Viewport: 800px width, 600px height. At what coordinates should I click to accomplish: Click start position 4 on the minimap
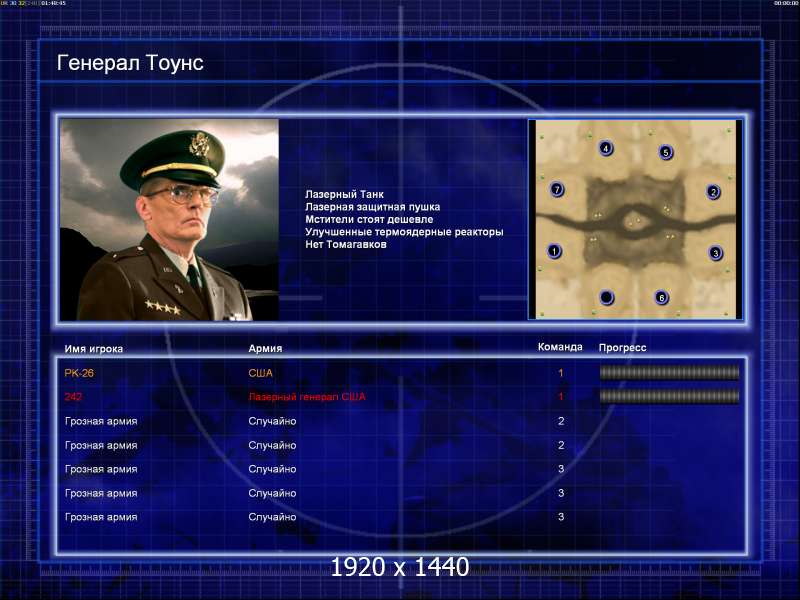[606, 148]
